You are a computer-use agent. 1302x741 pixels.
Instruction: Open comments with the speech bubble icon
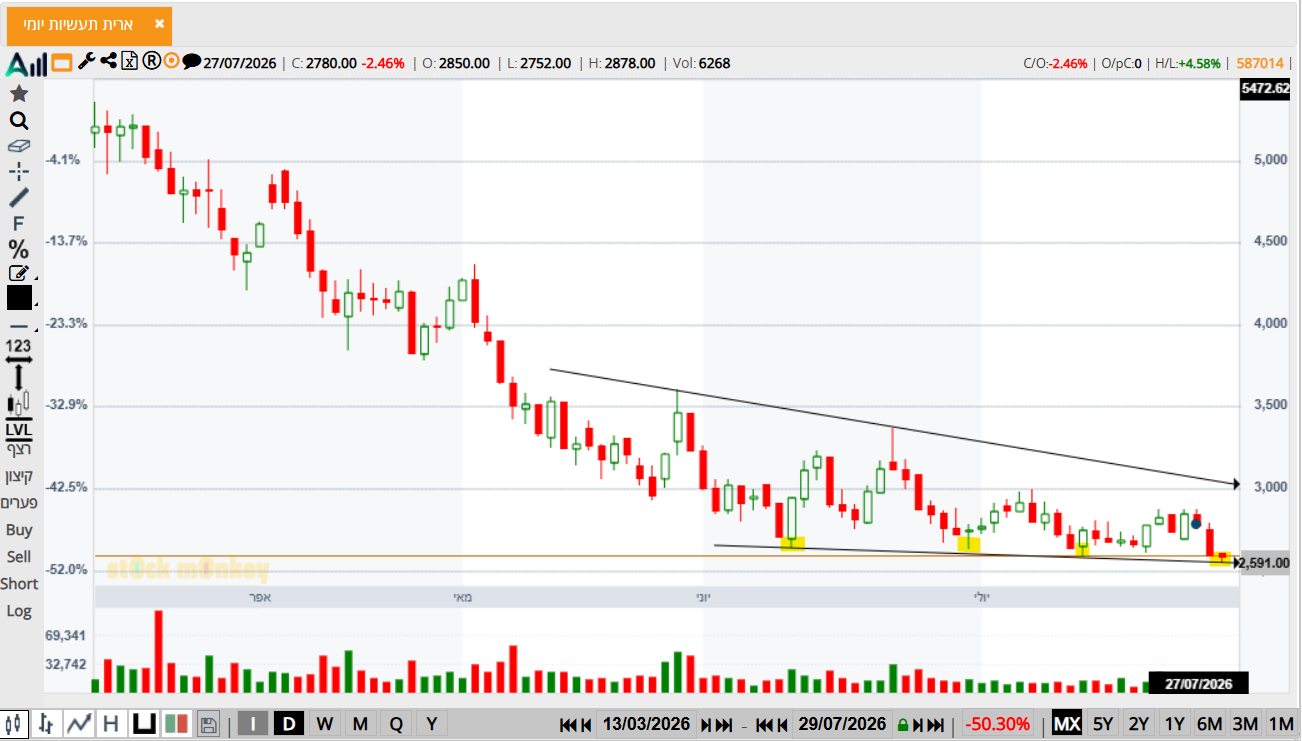[192, 61]
